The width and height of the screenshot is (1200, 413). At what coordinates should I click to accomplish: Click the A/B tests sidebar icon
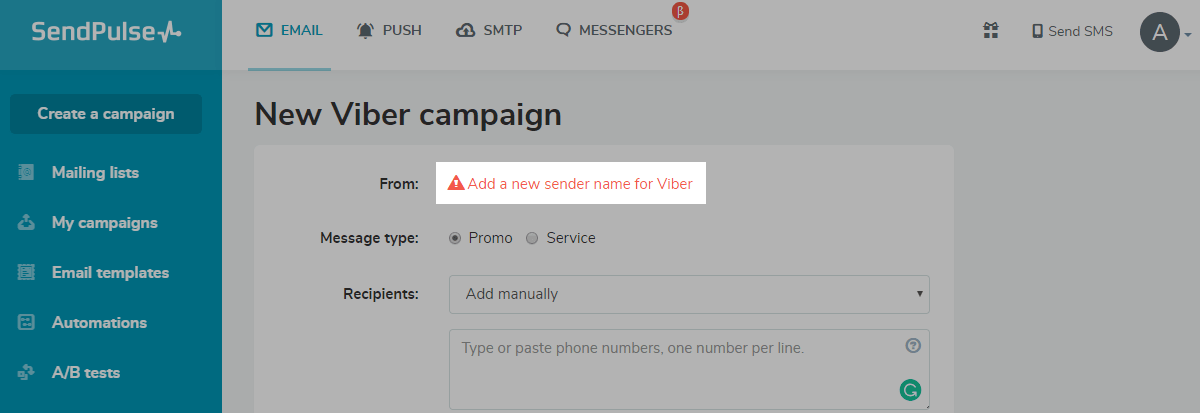(x=27, y=373)
